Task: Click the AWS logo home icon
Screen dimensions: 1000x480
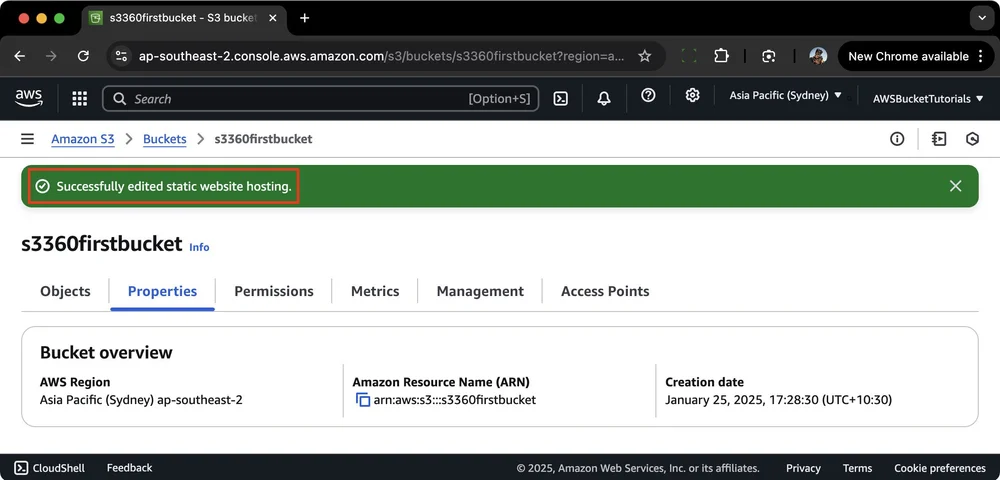Action: [x=29, y=98]
